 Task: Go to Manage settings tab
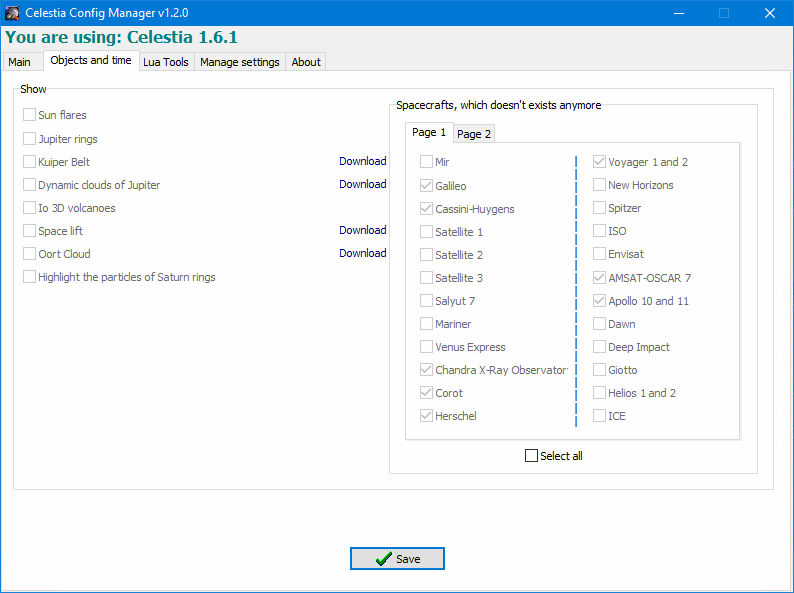point(240,62)
